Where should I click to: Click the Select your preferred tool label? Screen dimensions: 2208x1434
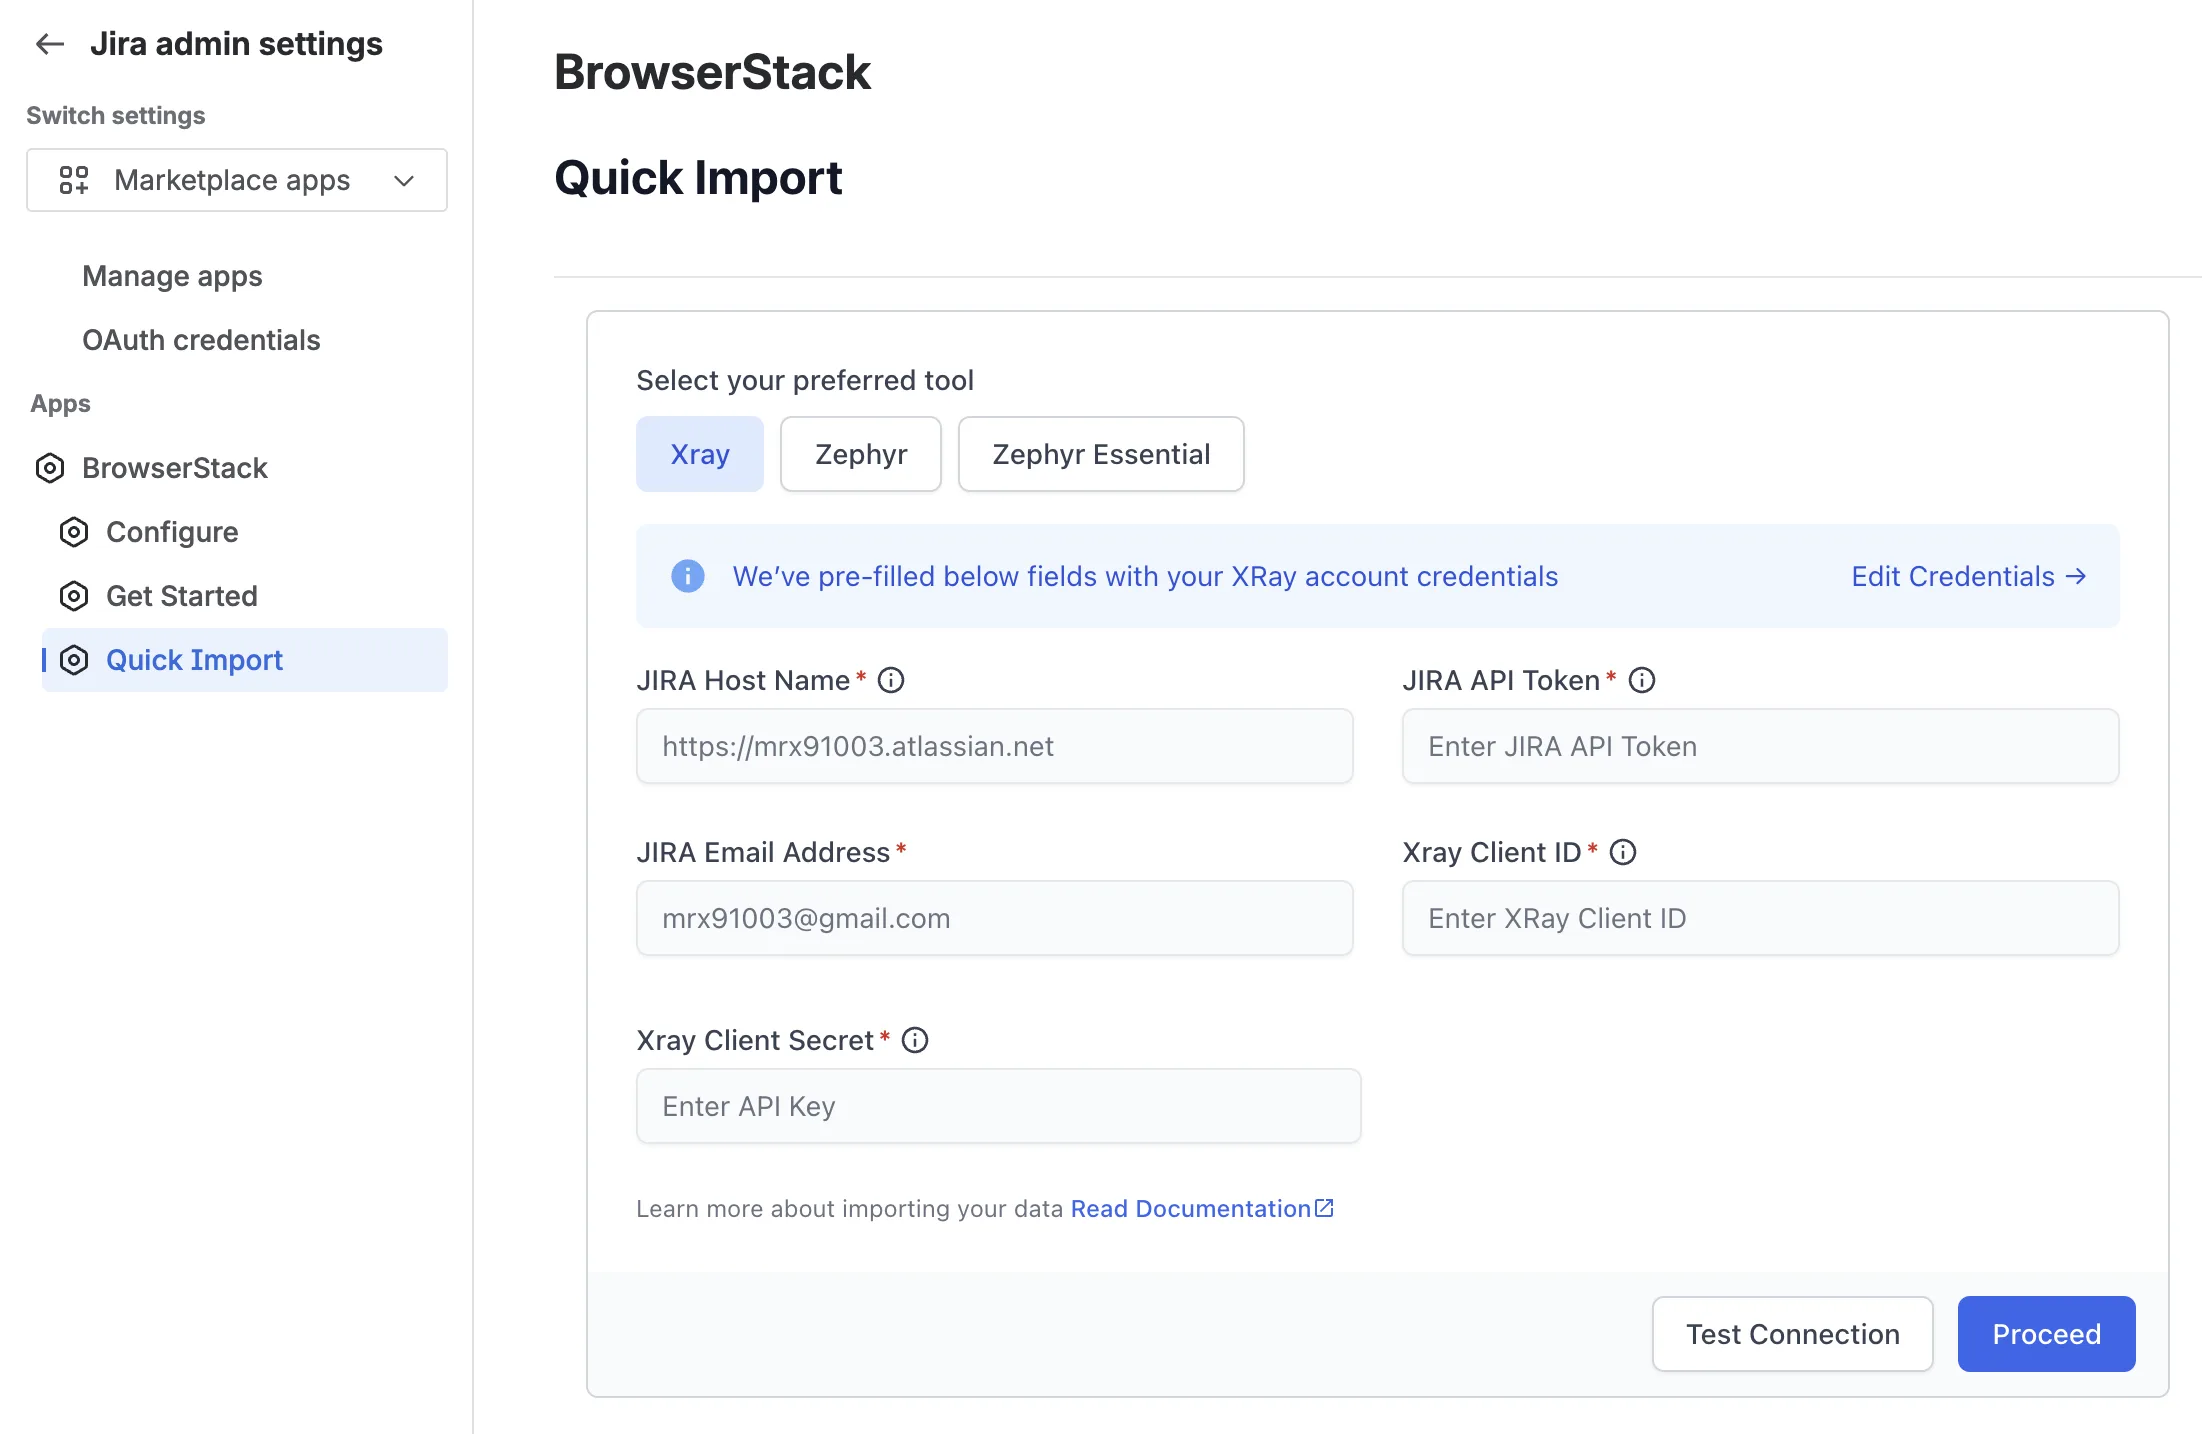coord(805,380)
